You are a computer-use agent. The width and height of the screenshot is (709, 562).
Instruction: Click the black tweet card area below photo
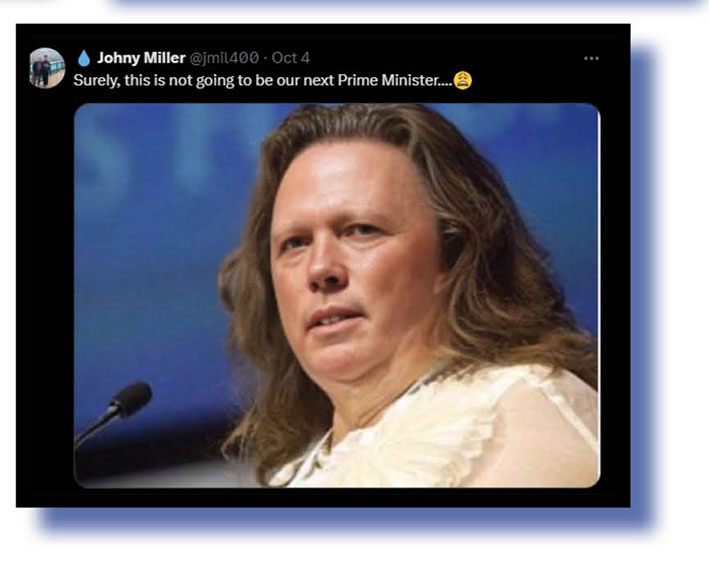[x=323, y=497]
